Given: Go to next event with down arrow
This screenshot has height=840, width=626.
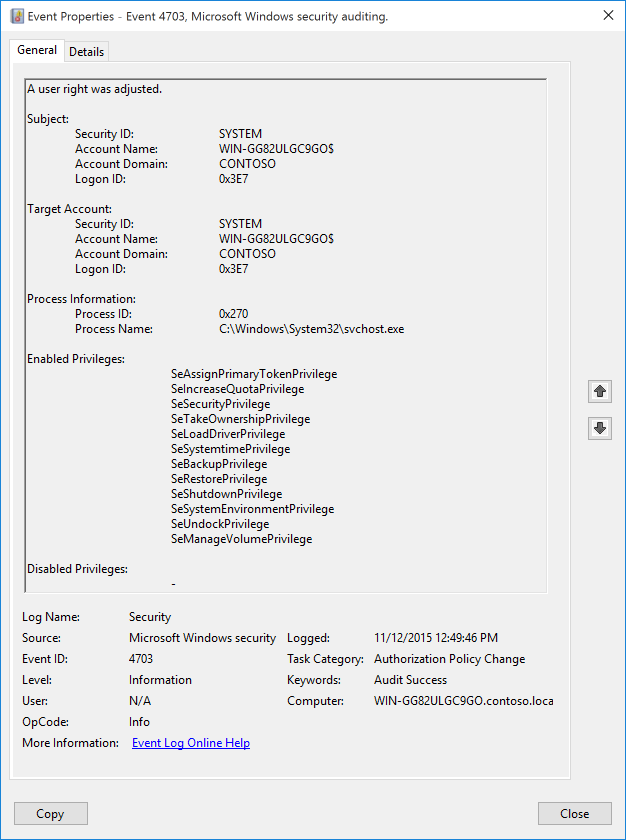Looking at the screenshot, I should [600, 428].
